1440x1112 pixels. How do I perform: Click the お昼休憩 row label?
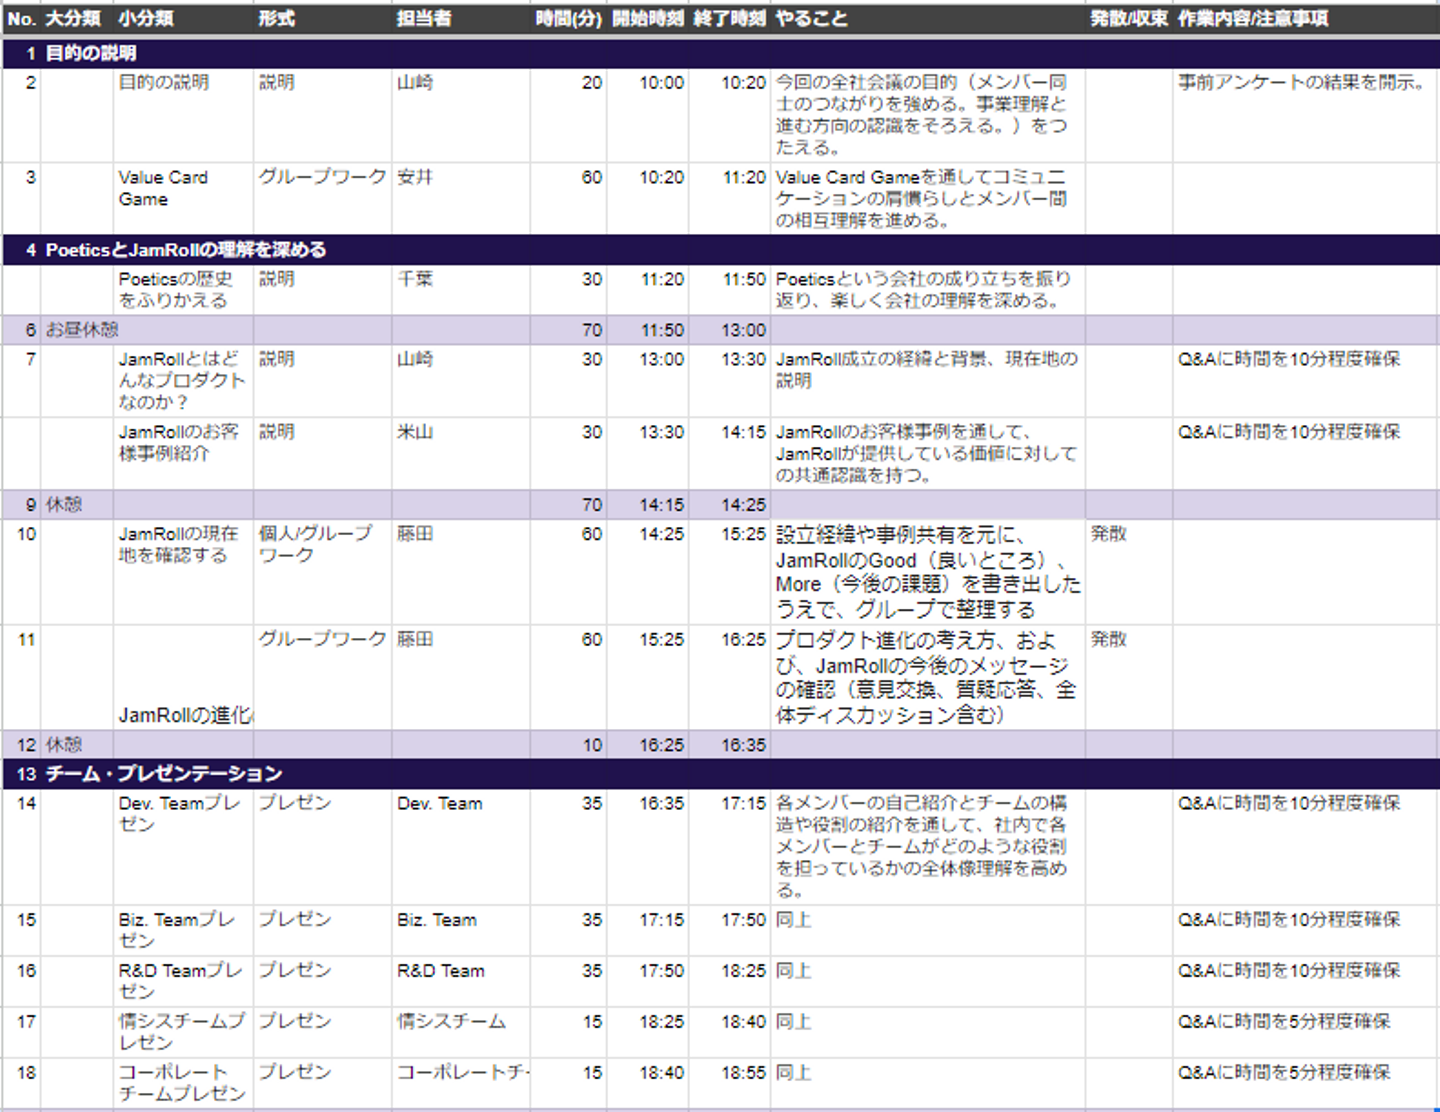coord(82,329)
